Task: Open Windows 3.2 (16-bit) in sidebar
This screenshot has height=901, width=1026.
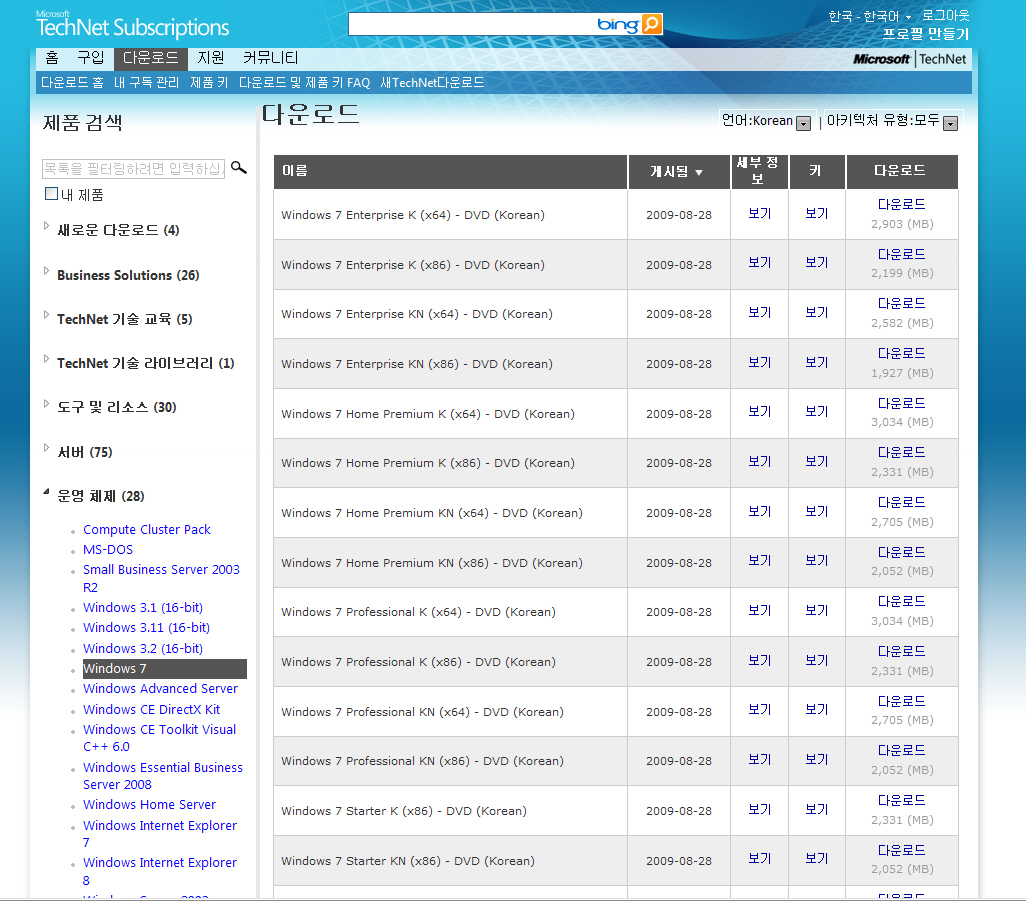Action: 143,648
